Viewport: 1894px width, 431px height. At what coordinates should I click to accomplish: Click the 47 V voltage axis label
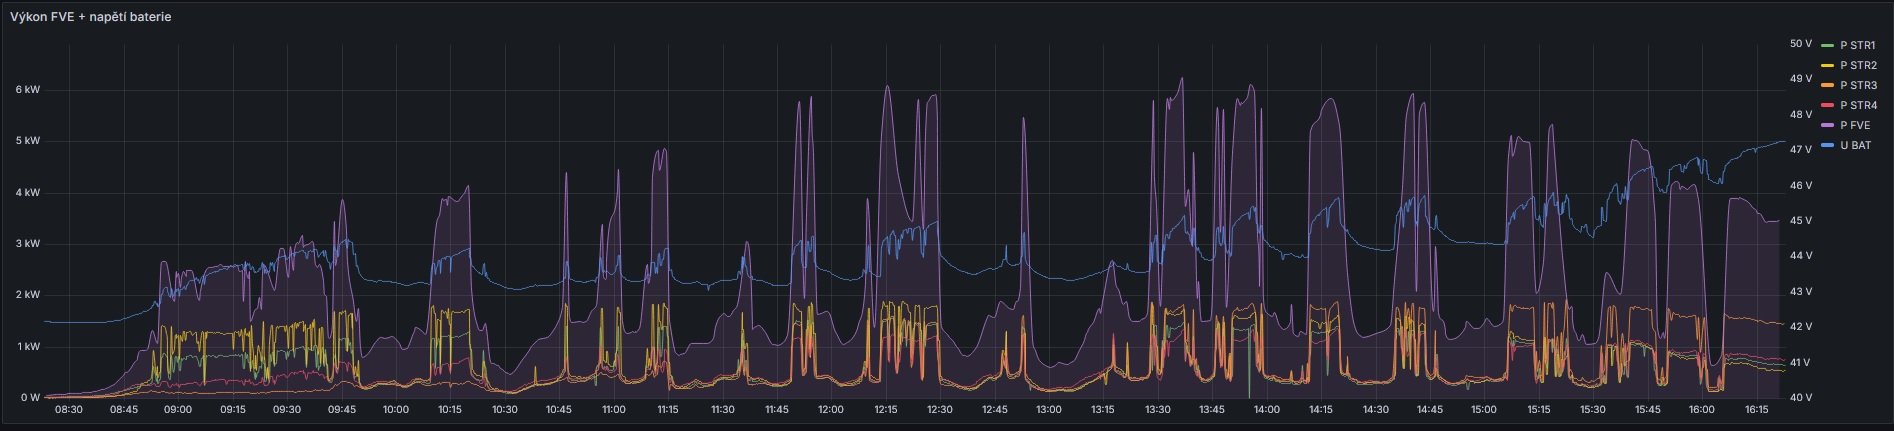(x=1801, y=150)
